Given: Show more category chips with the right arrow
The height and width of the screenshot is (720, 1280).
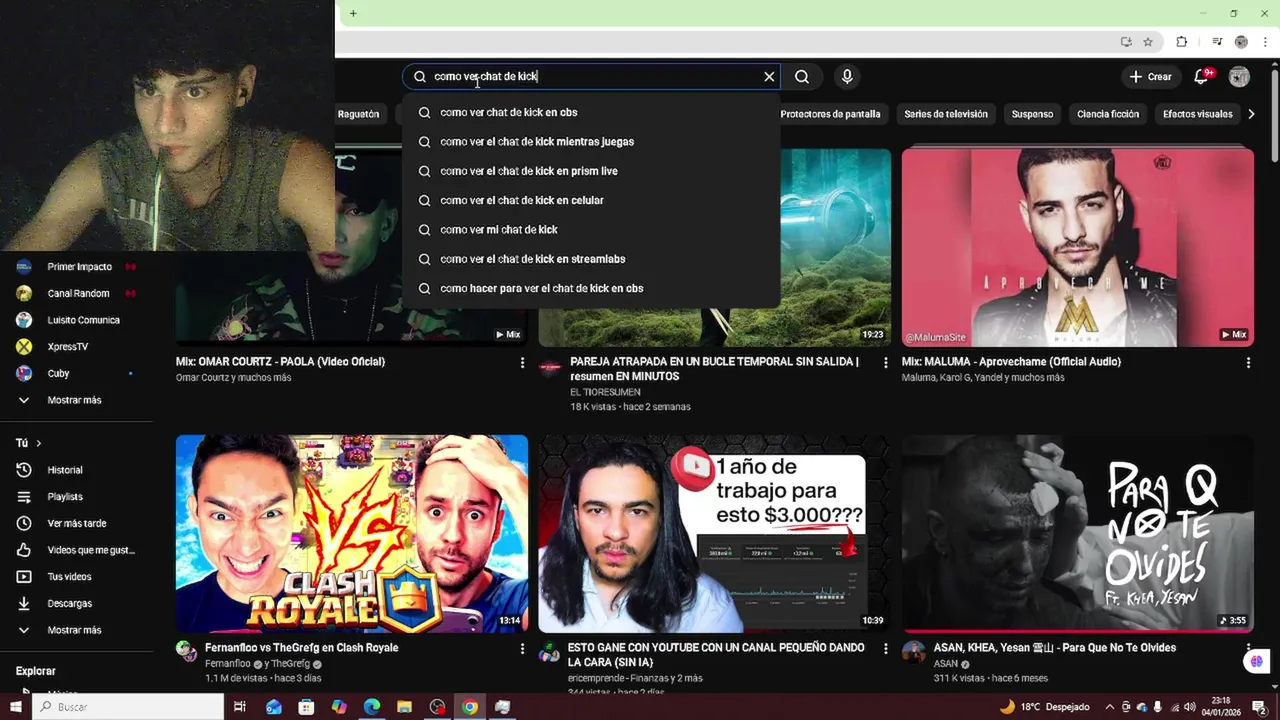Looking at the screenshot, I should tap(1251, 114).
